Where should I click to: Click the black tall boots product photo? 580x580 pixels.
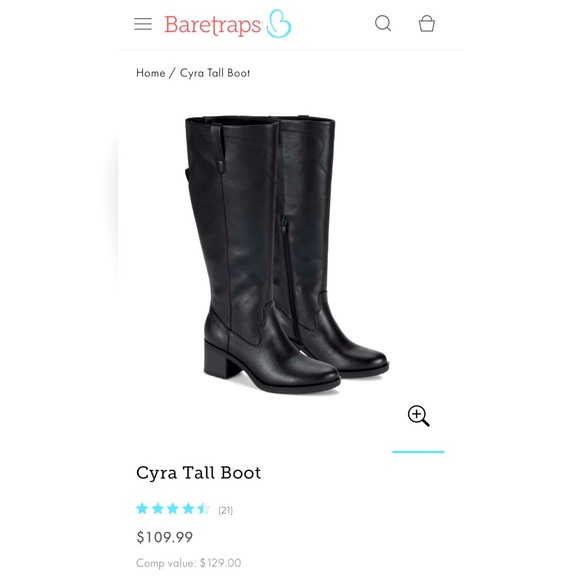pos(287,254)
